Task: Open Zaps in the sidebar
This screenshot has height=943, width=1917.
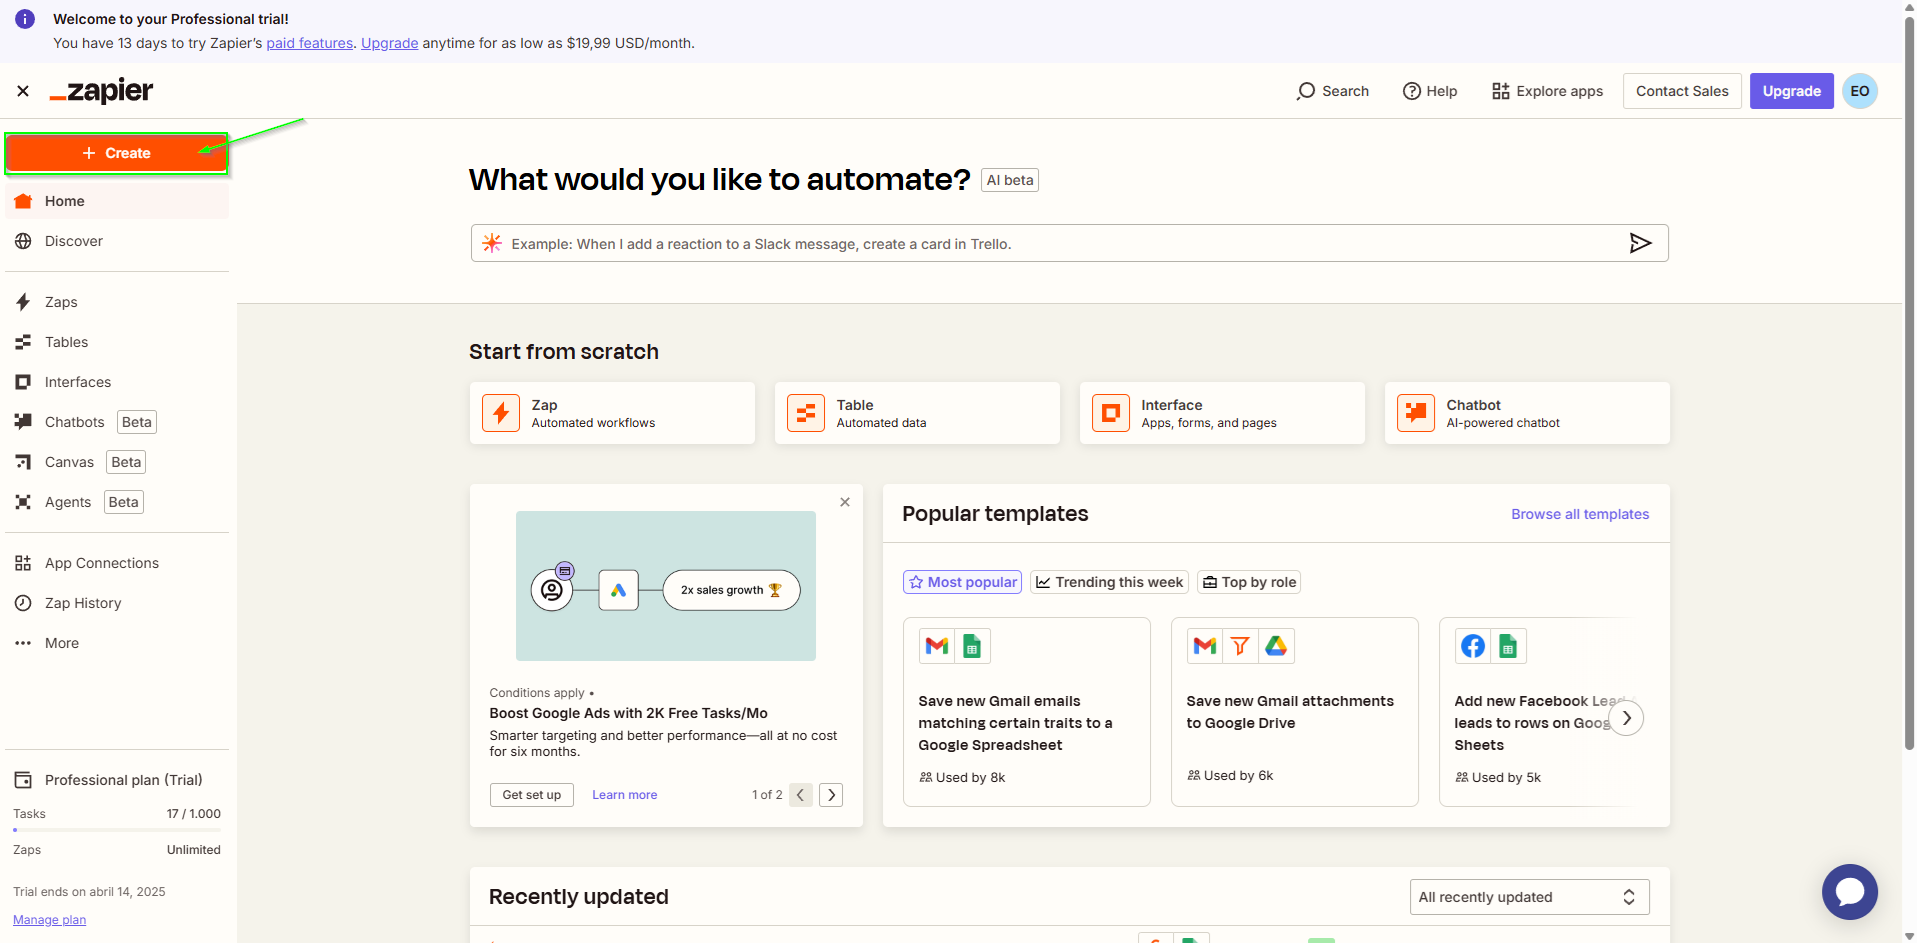Action: [117, 302]
